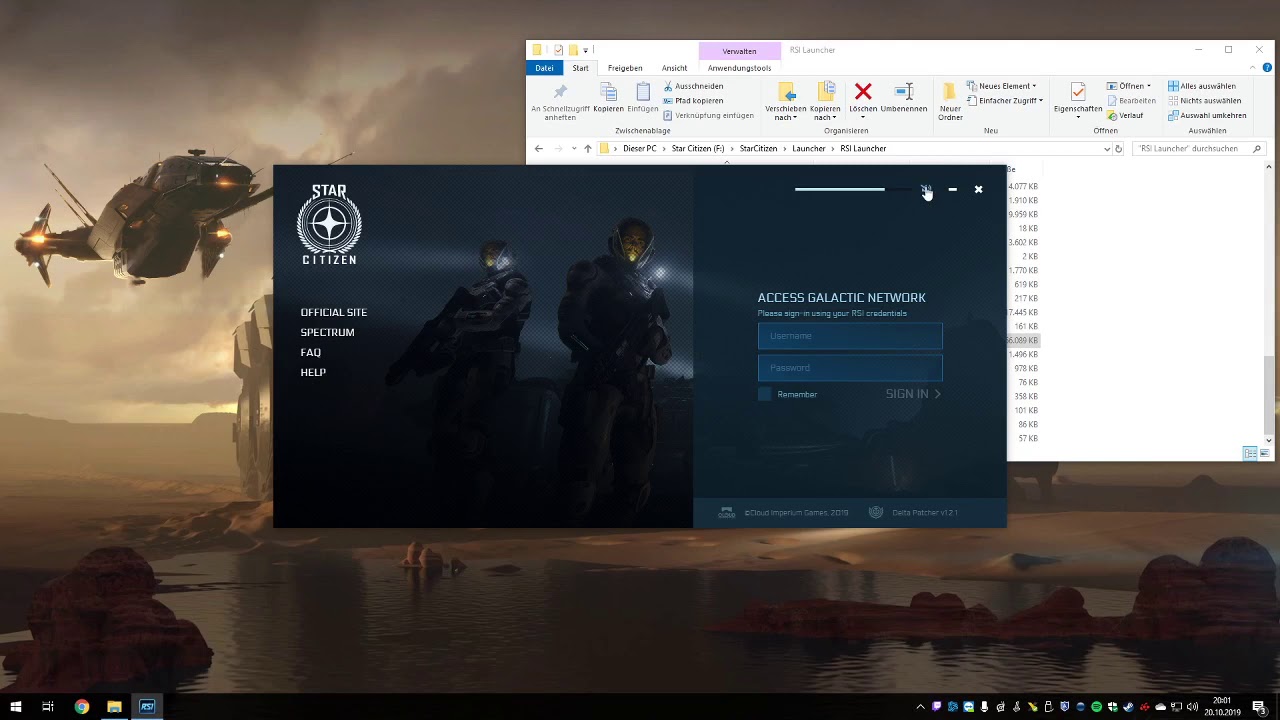Click the Star Citizen logo

pyautogui.click(x=329, y=224)
